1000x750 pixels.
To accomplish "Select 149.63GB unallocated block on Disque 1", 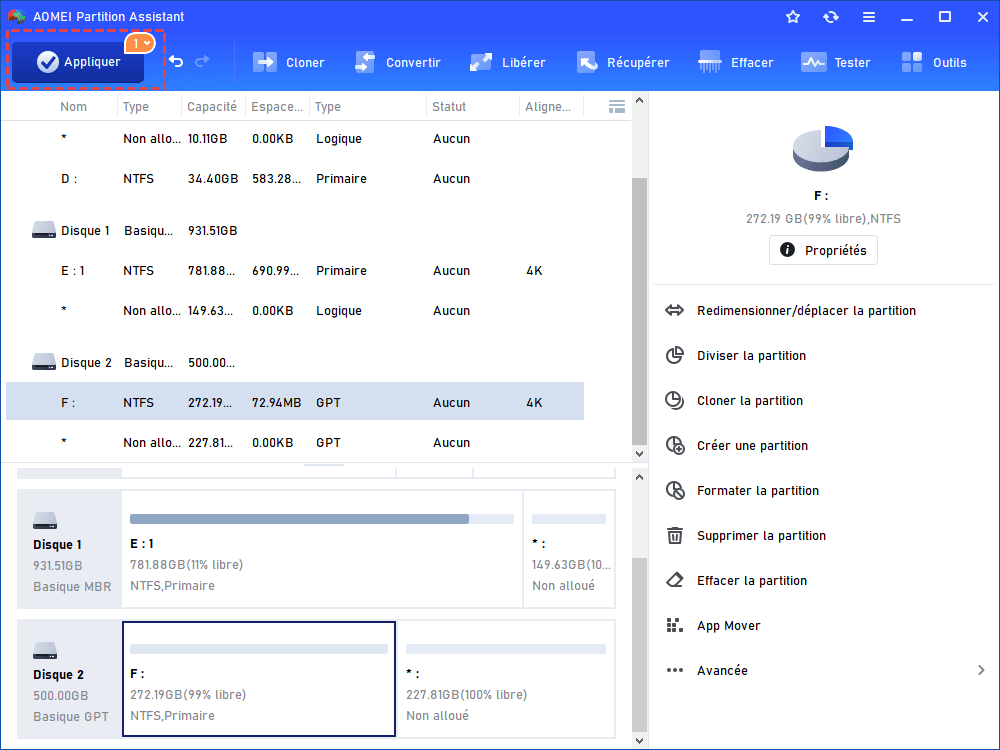I will (569, 549).
